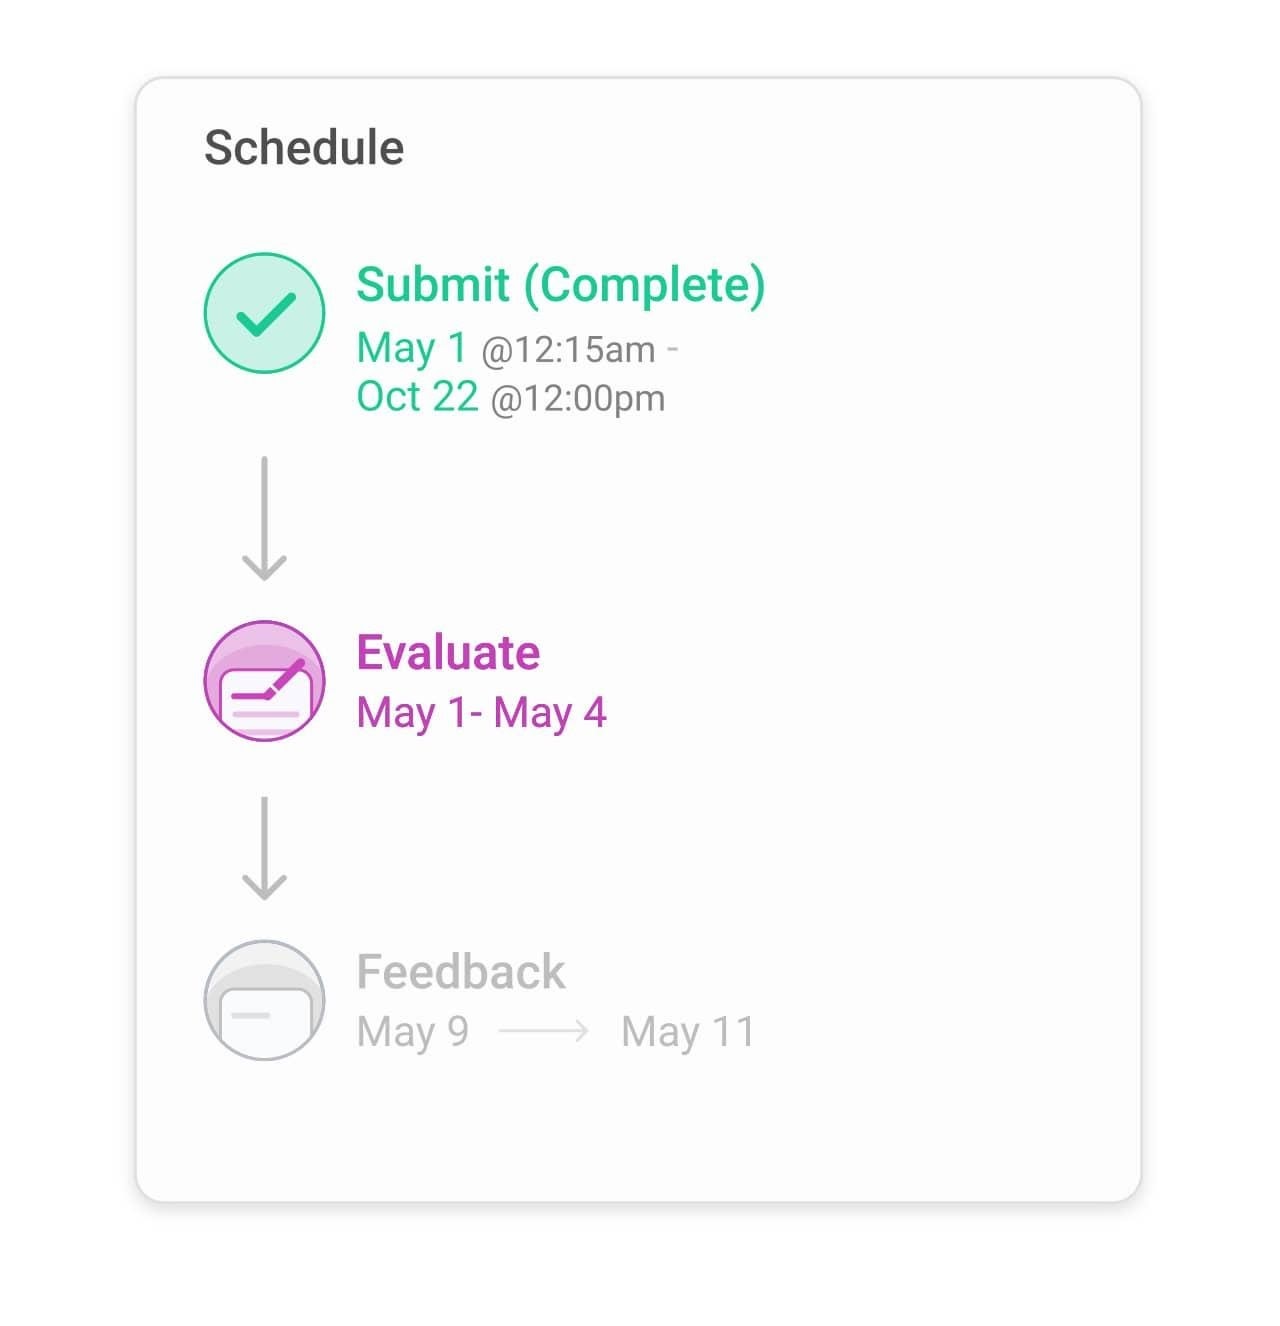
Task: Click the gray Feedback stage icon
Action: tap(264, 1000)
